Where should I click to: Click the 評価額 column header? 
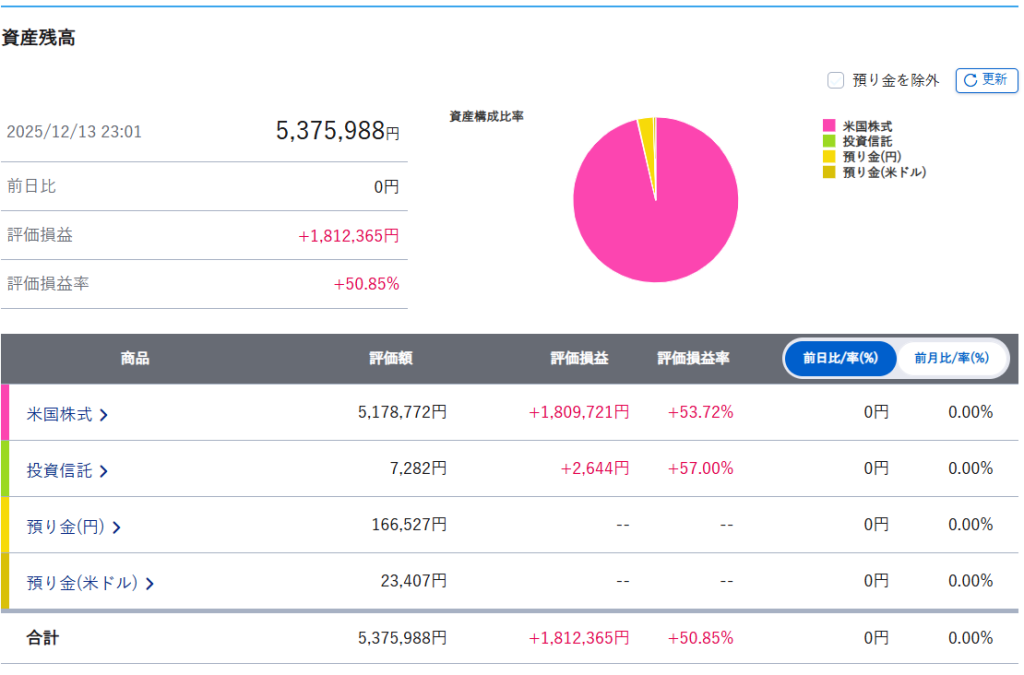pos(385,358)
